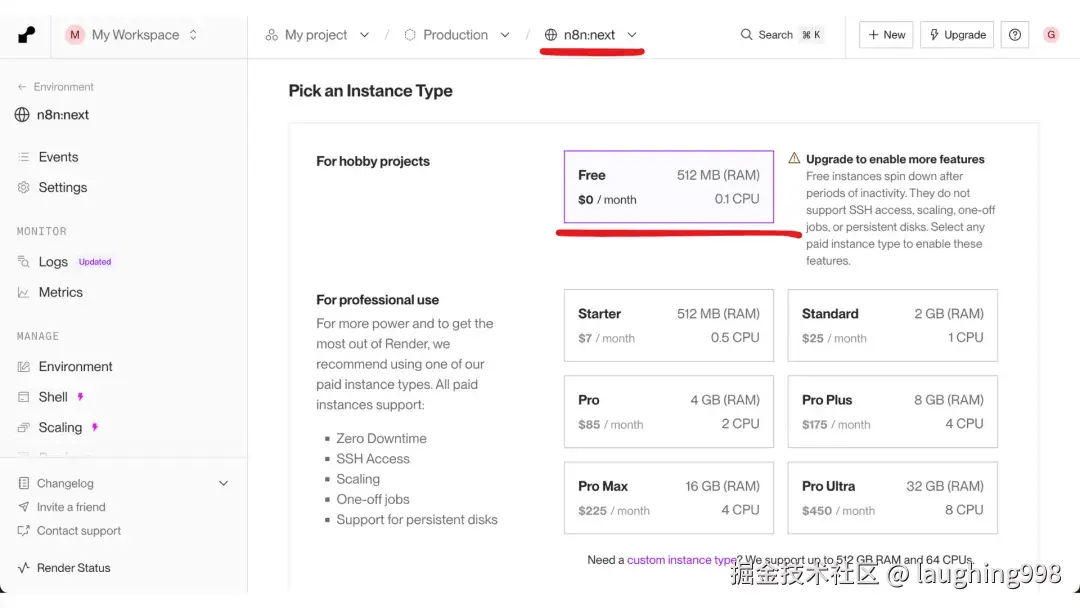
Task: Click the globe icon beside n8n:next breadcrumb
Action: (550, 34)
